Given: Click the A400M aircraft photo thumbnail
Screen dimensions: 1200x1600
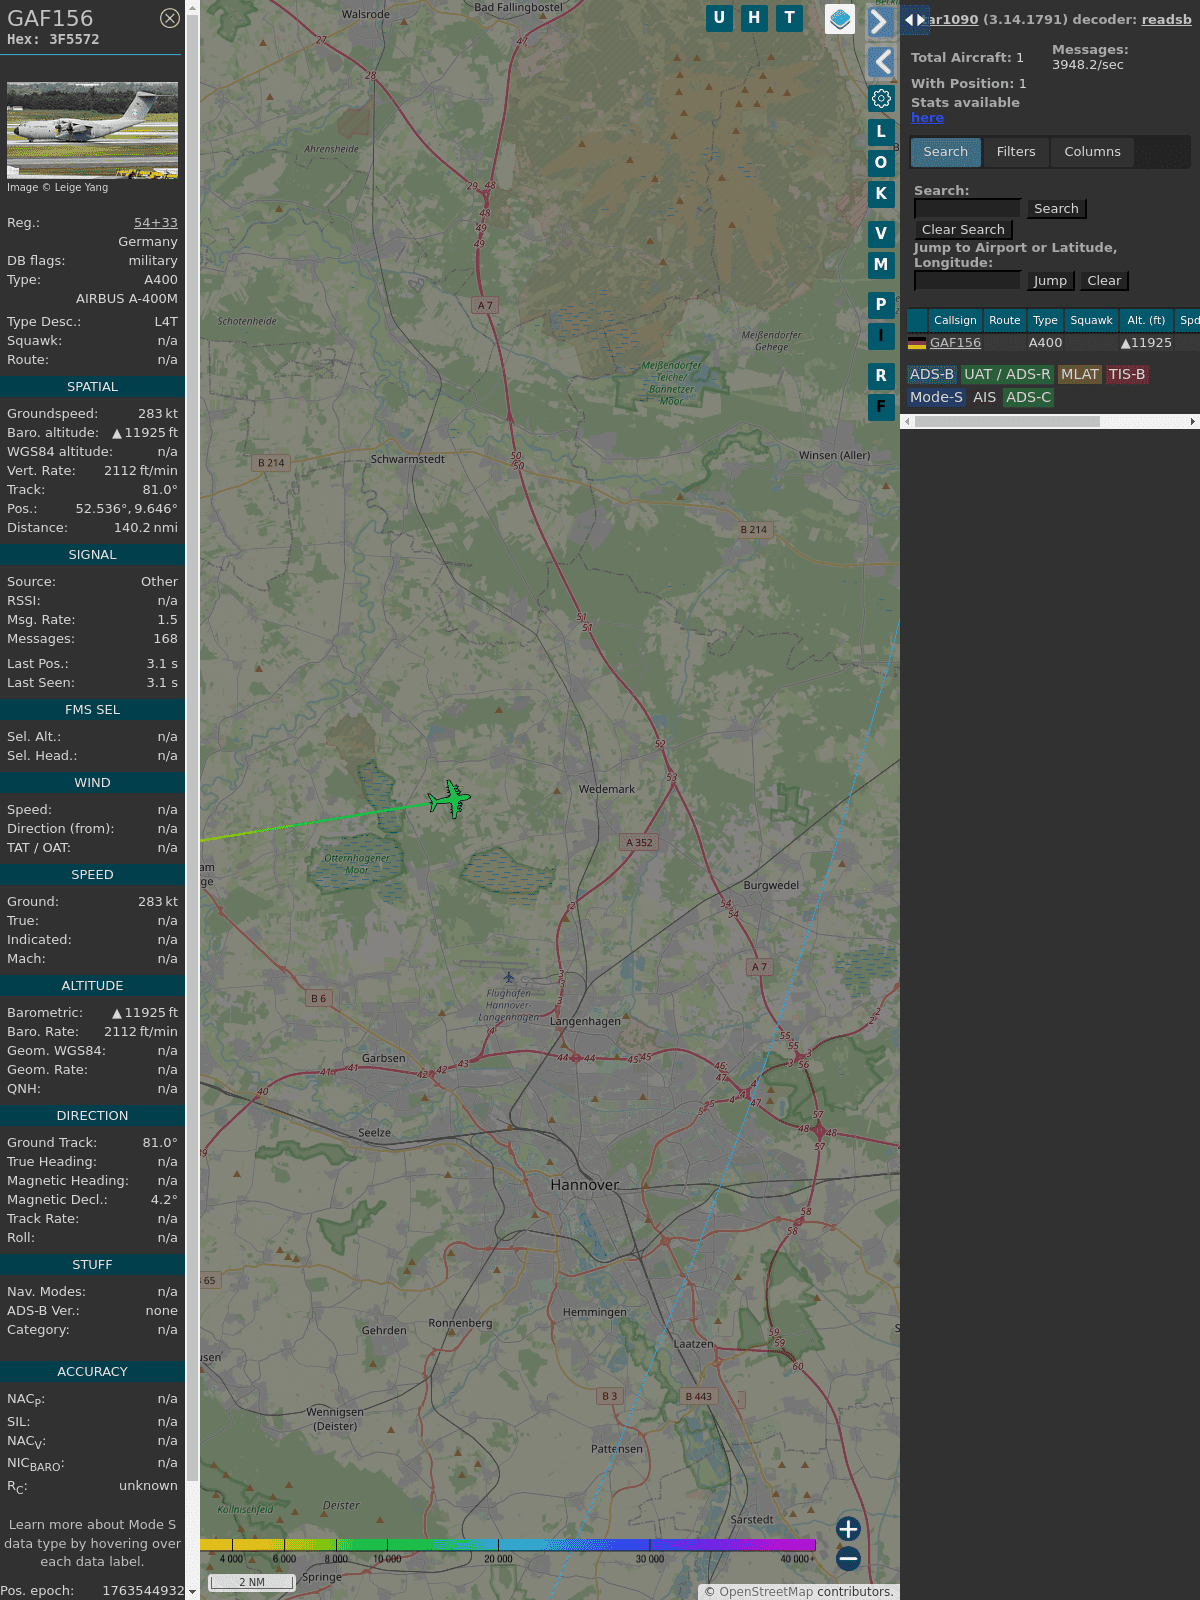Looking at the screenshot, I should [92, 130].
